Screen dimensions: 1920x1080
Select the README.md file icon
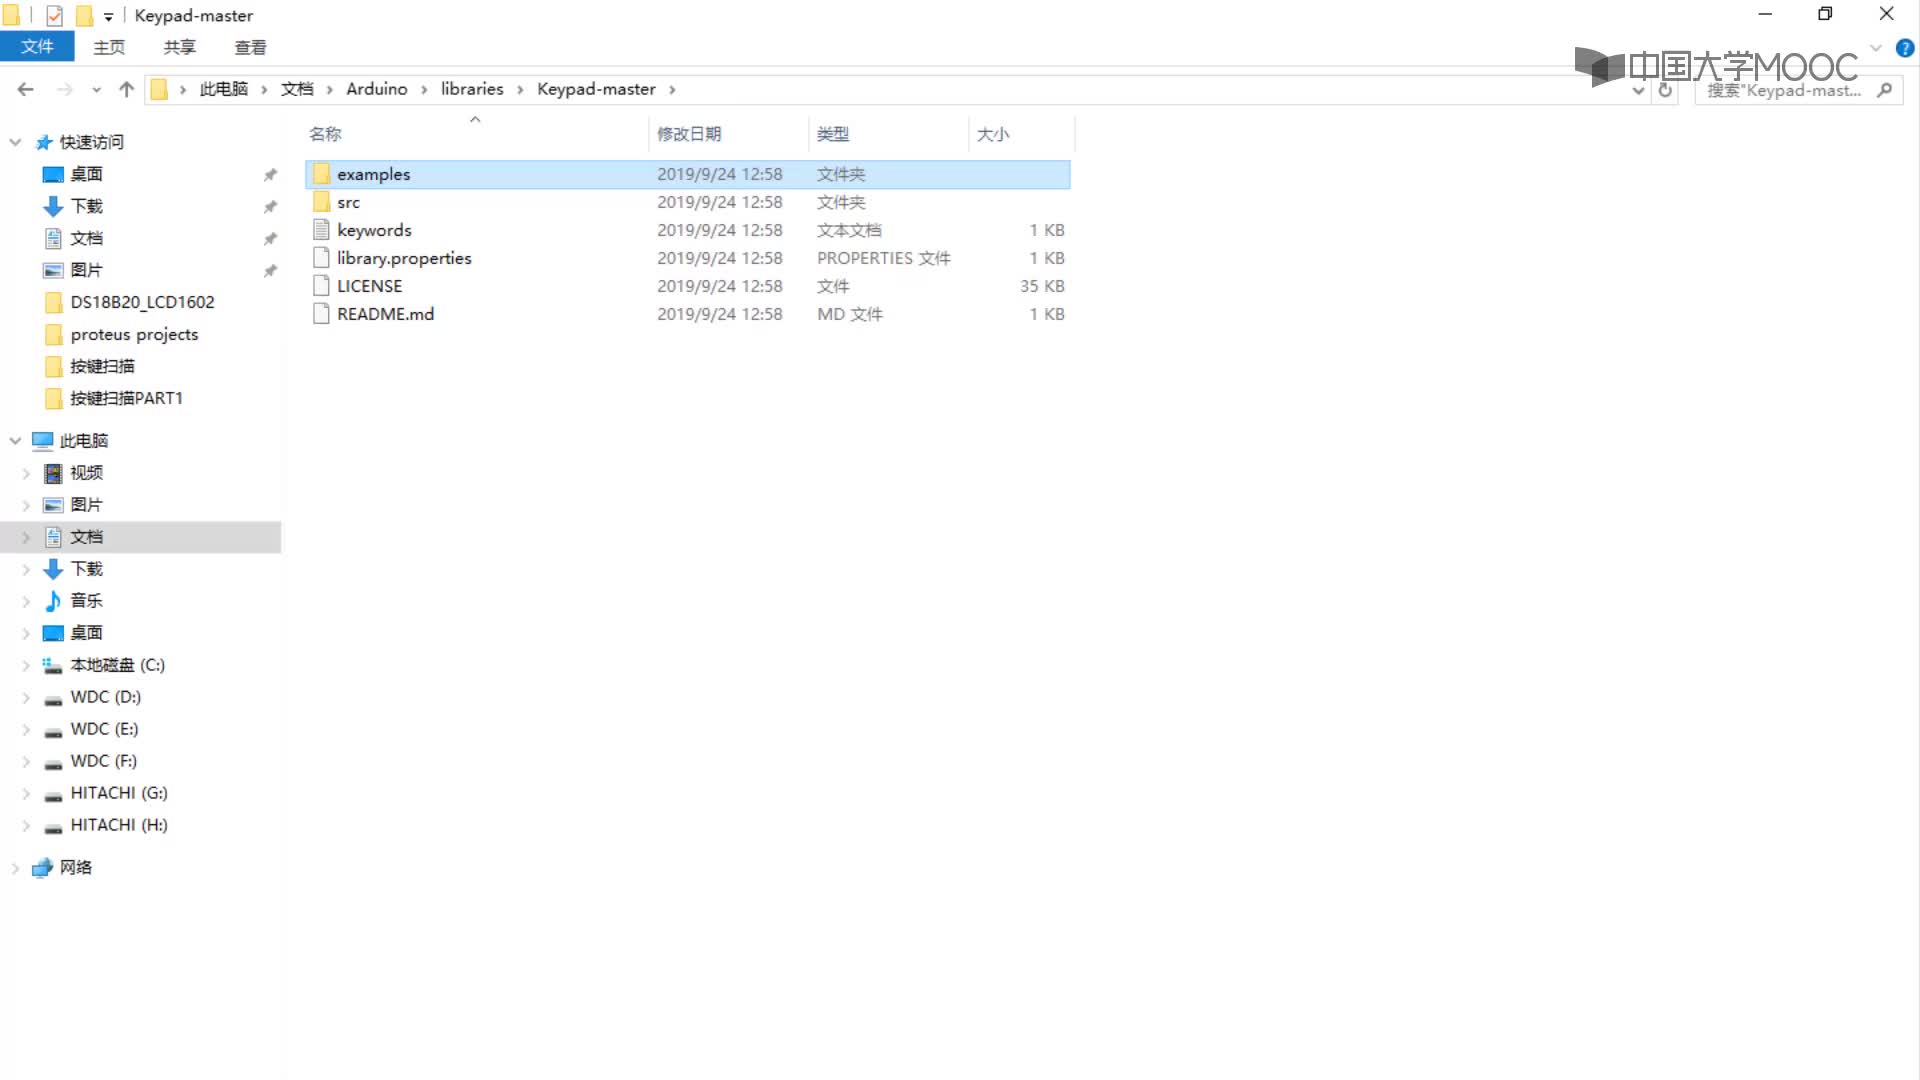coord(321,314)
